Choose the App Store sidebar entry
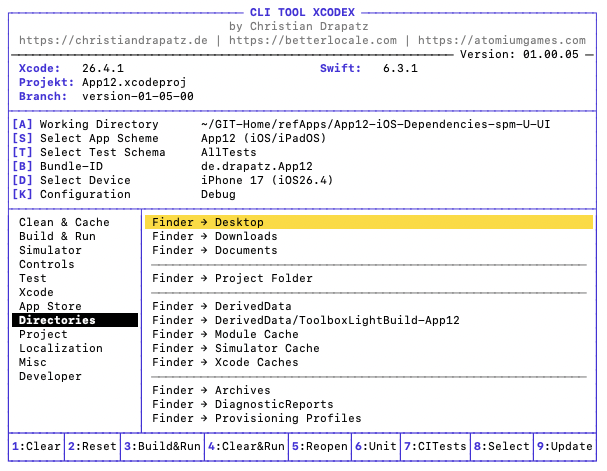 pos(50,306)
